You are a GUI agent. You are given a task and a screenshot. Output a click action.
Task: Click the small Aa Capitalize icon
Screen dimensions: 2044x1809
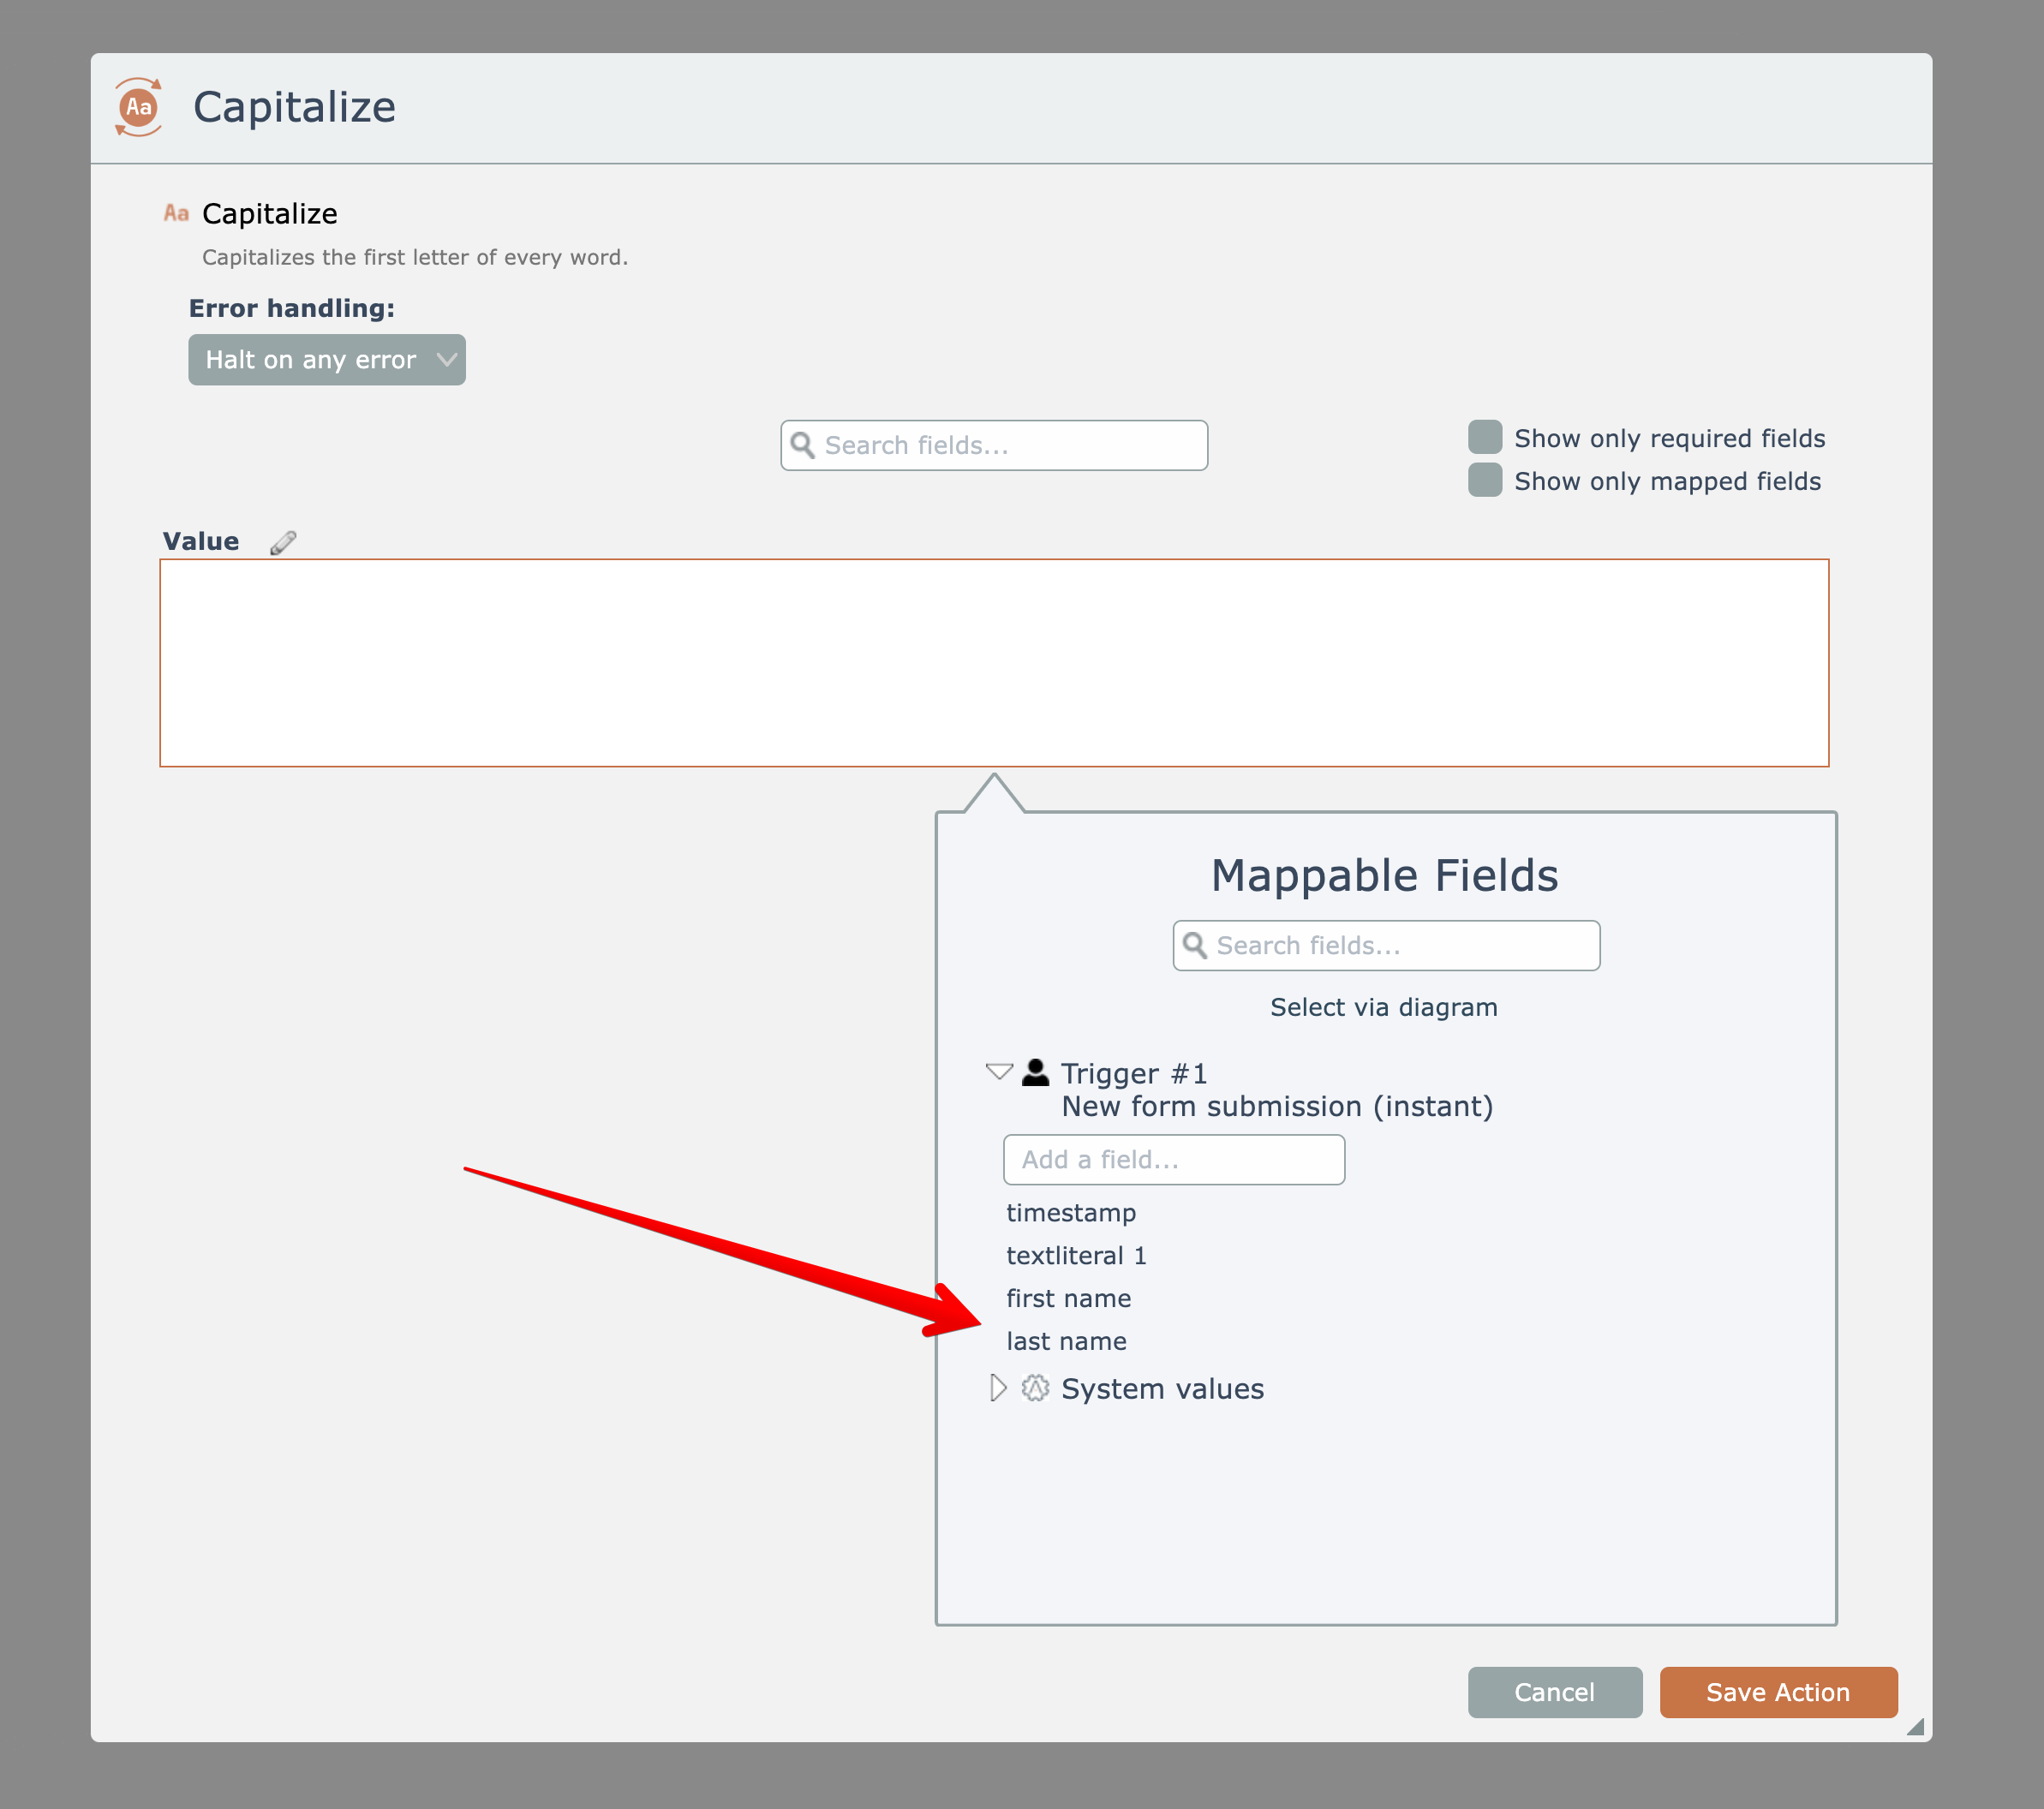pos(176,213)
